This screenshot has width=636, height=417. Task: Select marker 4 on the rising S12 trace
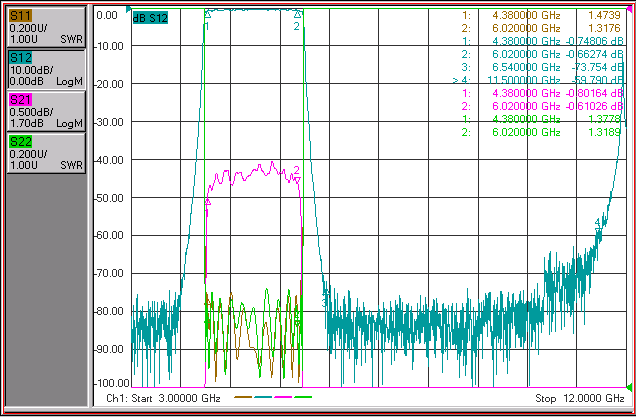tap(598, 230)
